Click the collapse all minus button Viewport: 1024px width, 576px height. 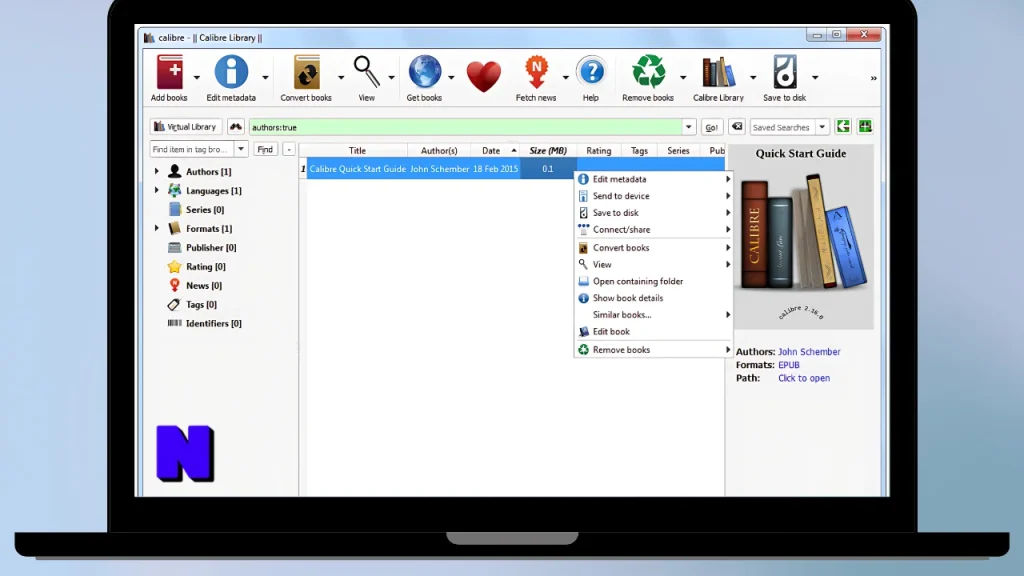click(289, 150)
